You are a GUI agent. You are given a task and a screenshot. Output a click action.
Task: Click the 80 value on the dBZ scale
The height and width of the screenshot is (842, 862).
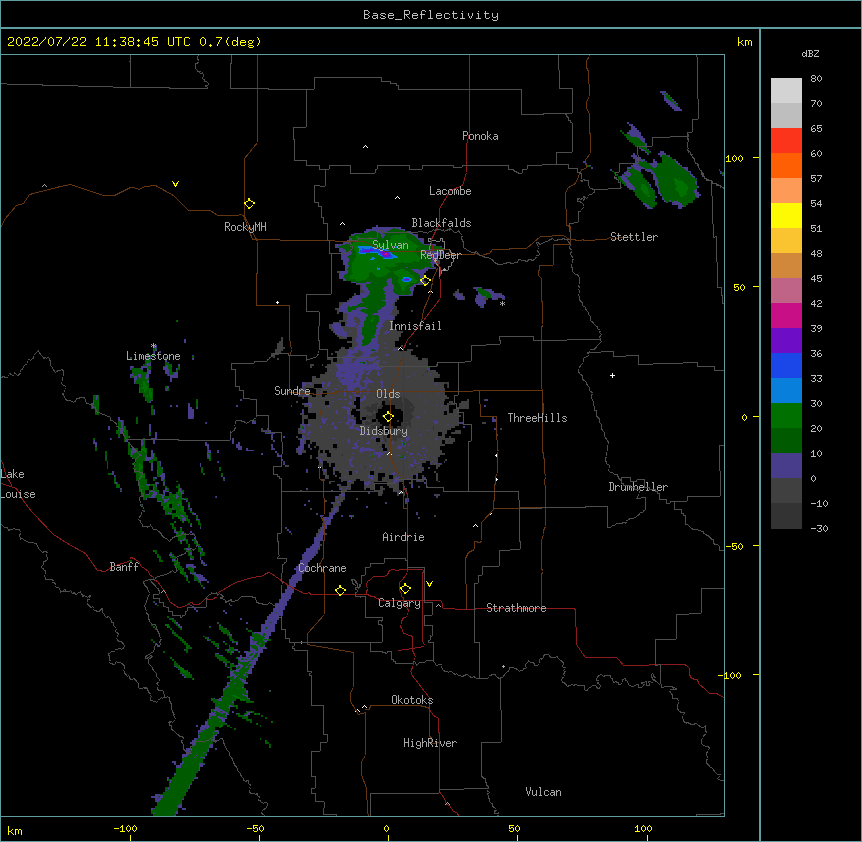(816, 79)
